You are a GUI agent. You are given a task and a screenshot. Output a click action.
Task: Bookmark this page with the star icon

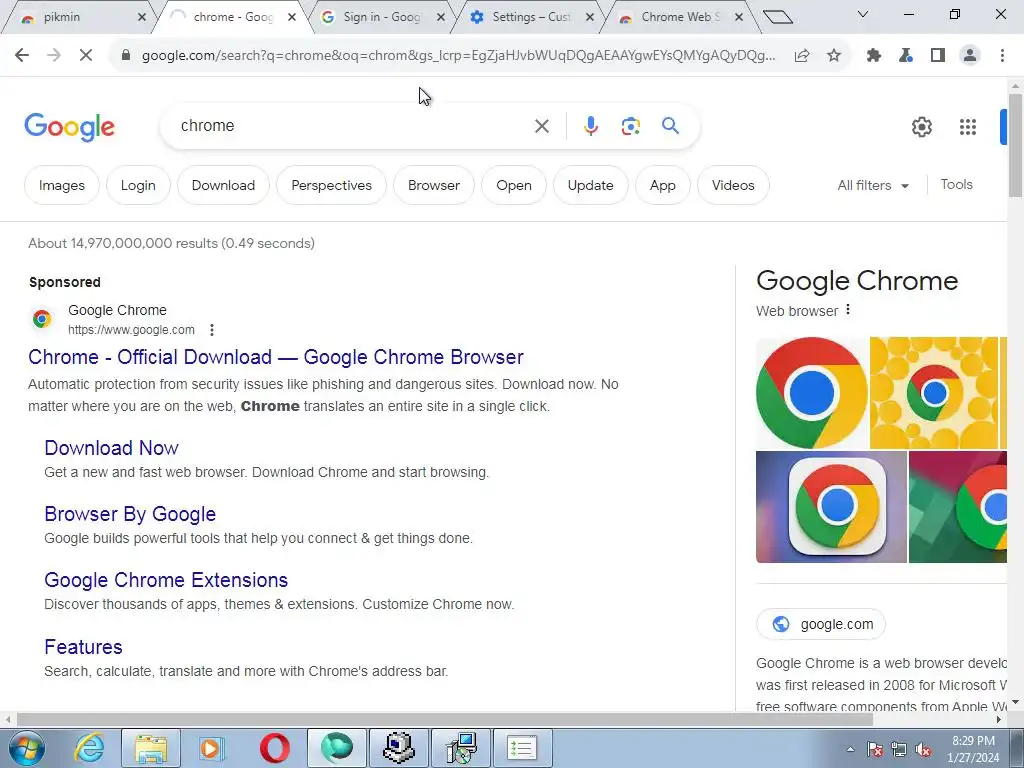pos(834,56)
